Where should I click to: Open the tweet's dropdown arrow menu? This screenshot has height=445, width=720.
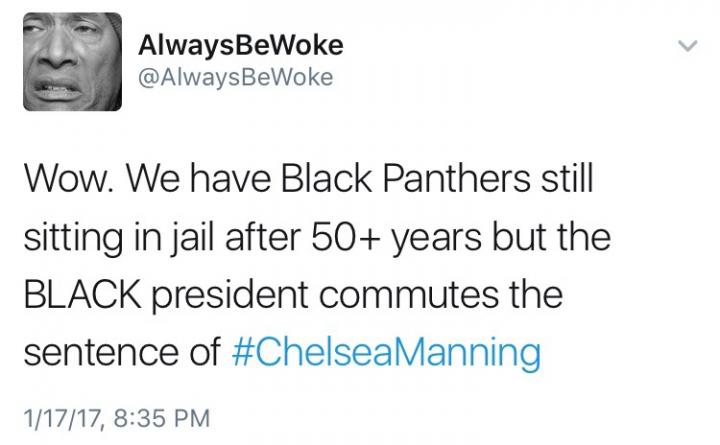tap(688, 45)
